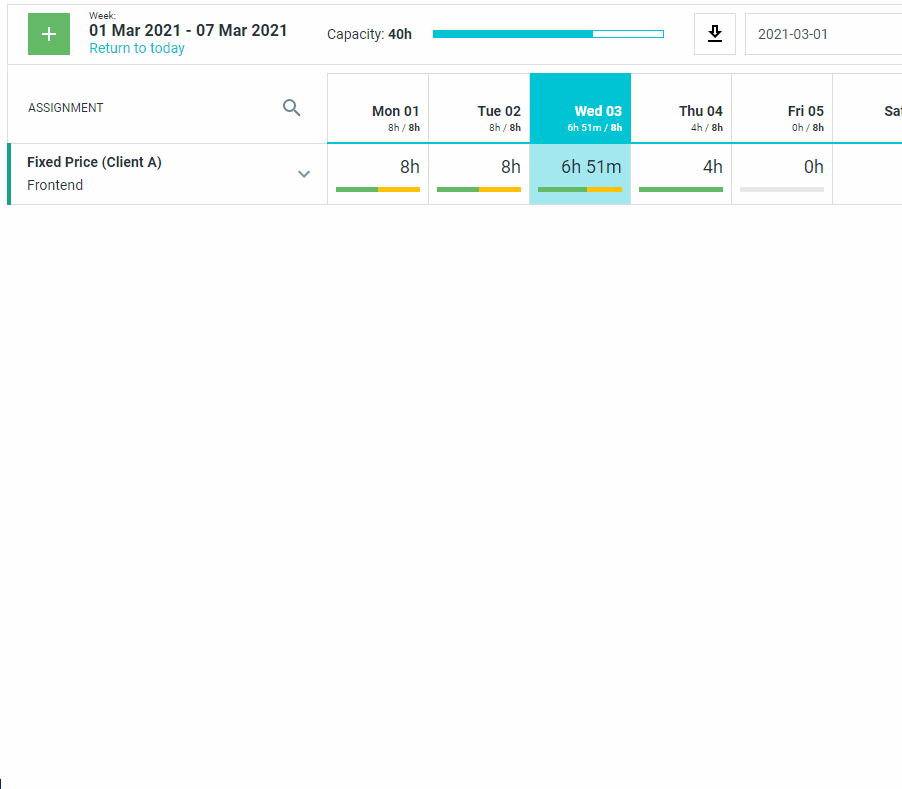Open Tuesday's 8h time entry cell
Viewport: 902px width, 789px height.
coord(479,174)
